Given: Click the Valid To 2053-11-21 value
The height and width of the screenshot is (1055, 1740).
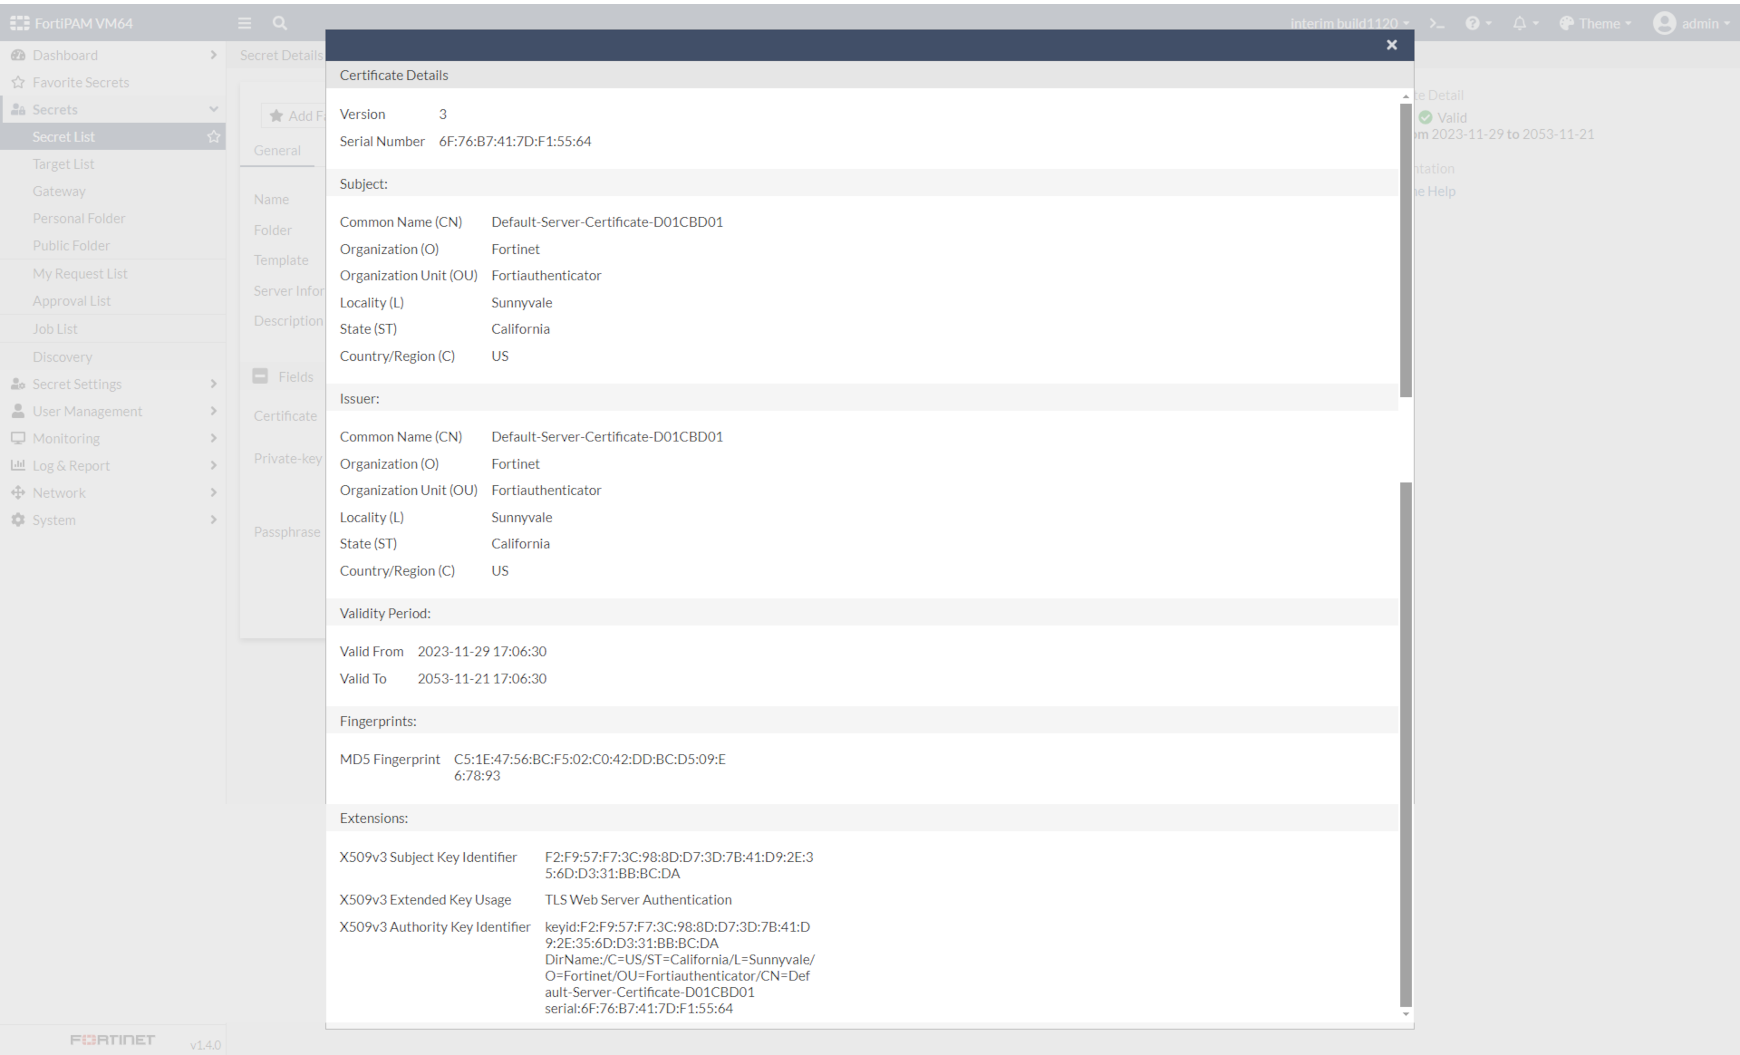Looking at the screenshot, I should (482, 678).
